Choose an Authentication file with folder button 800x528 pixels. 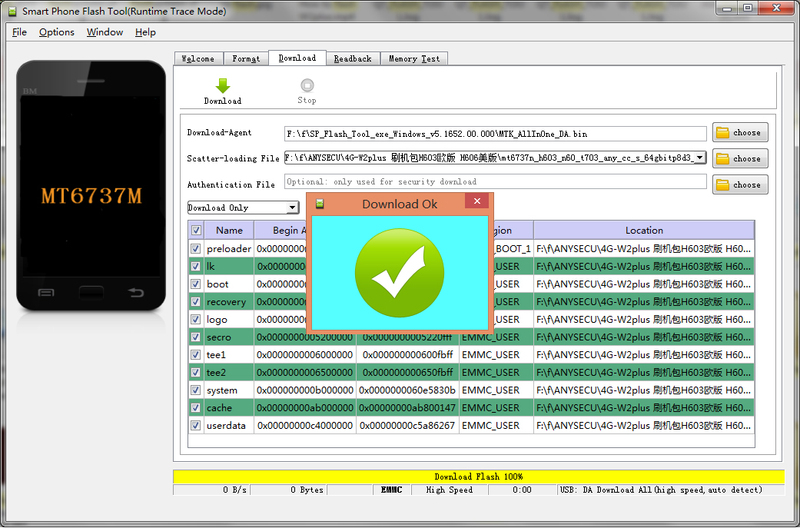[x=740, y=185]
